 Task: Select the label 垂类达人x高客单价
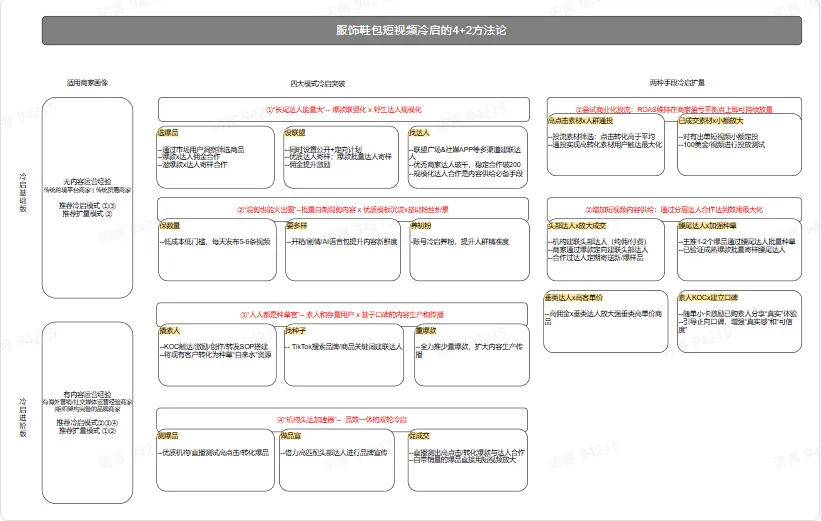[x=574, y=298]
